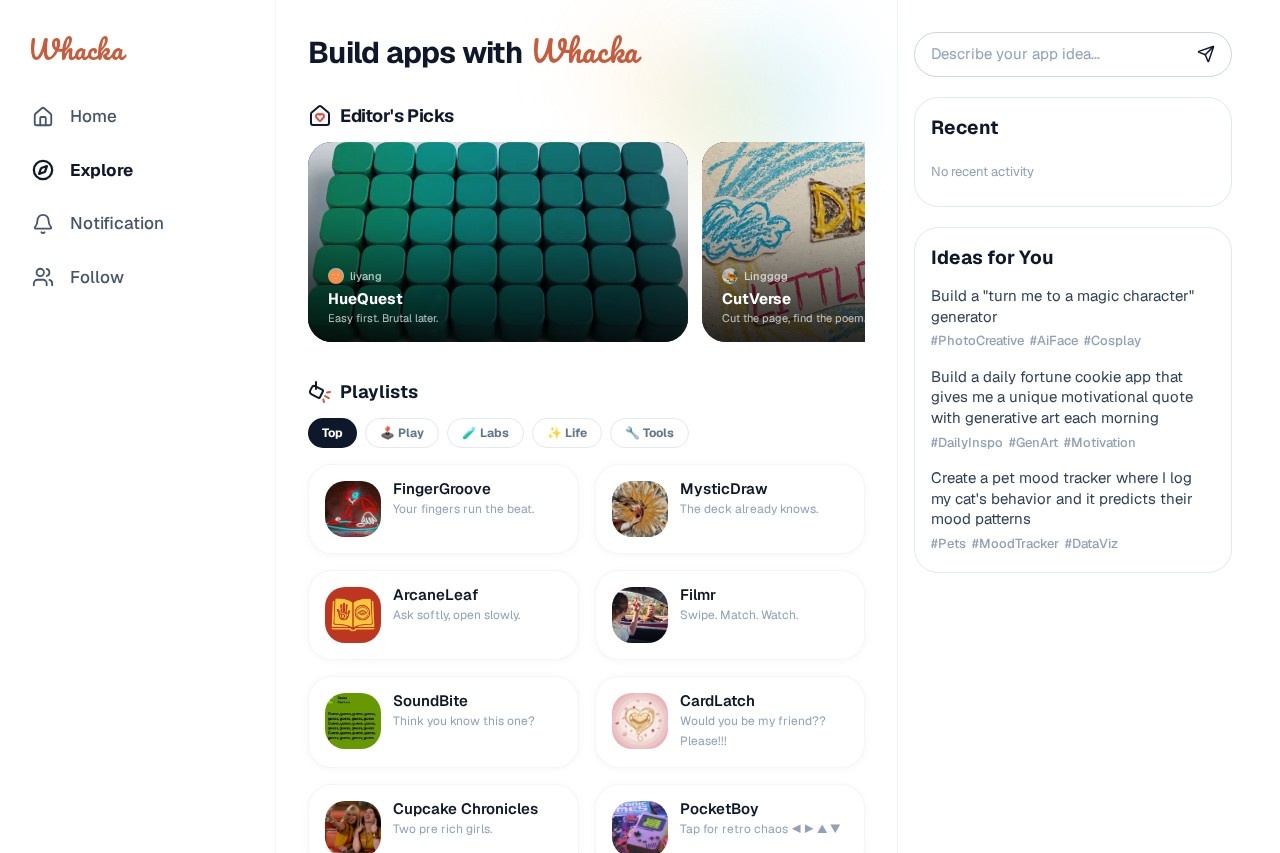Select the Top playlist filter
Screen dimensions: 1280x853
pyautogui.click(x=332, y=433)
